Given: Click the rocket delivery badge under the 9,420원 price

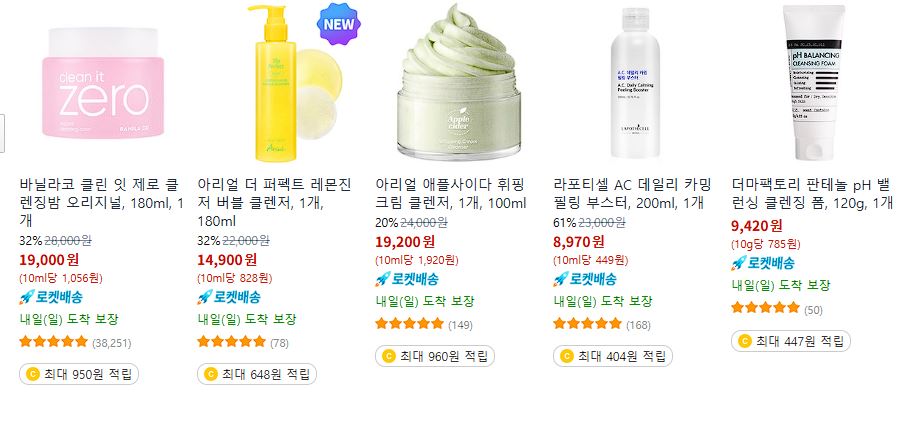Looking at the screenshot, I should coord(763,263).
